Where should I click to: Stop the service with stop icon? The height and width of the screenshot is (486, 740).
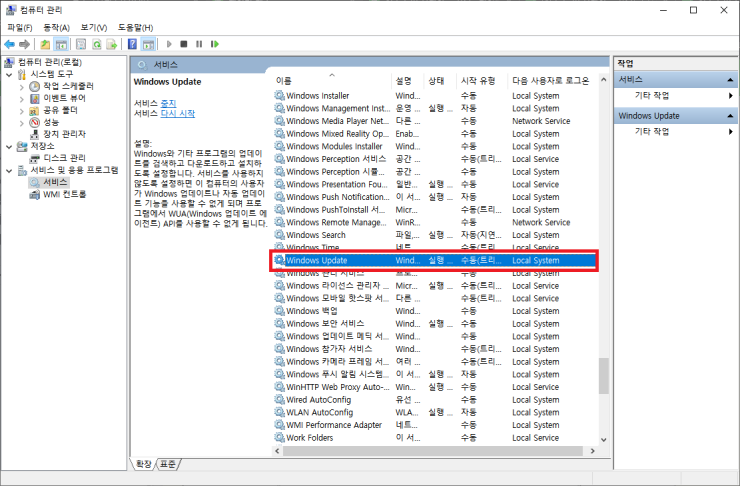[x=184, y=44]
